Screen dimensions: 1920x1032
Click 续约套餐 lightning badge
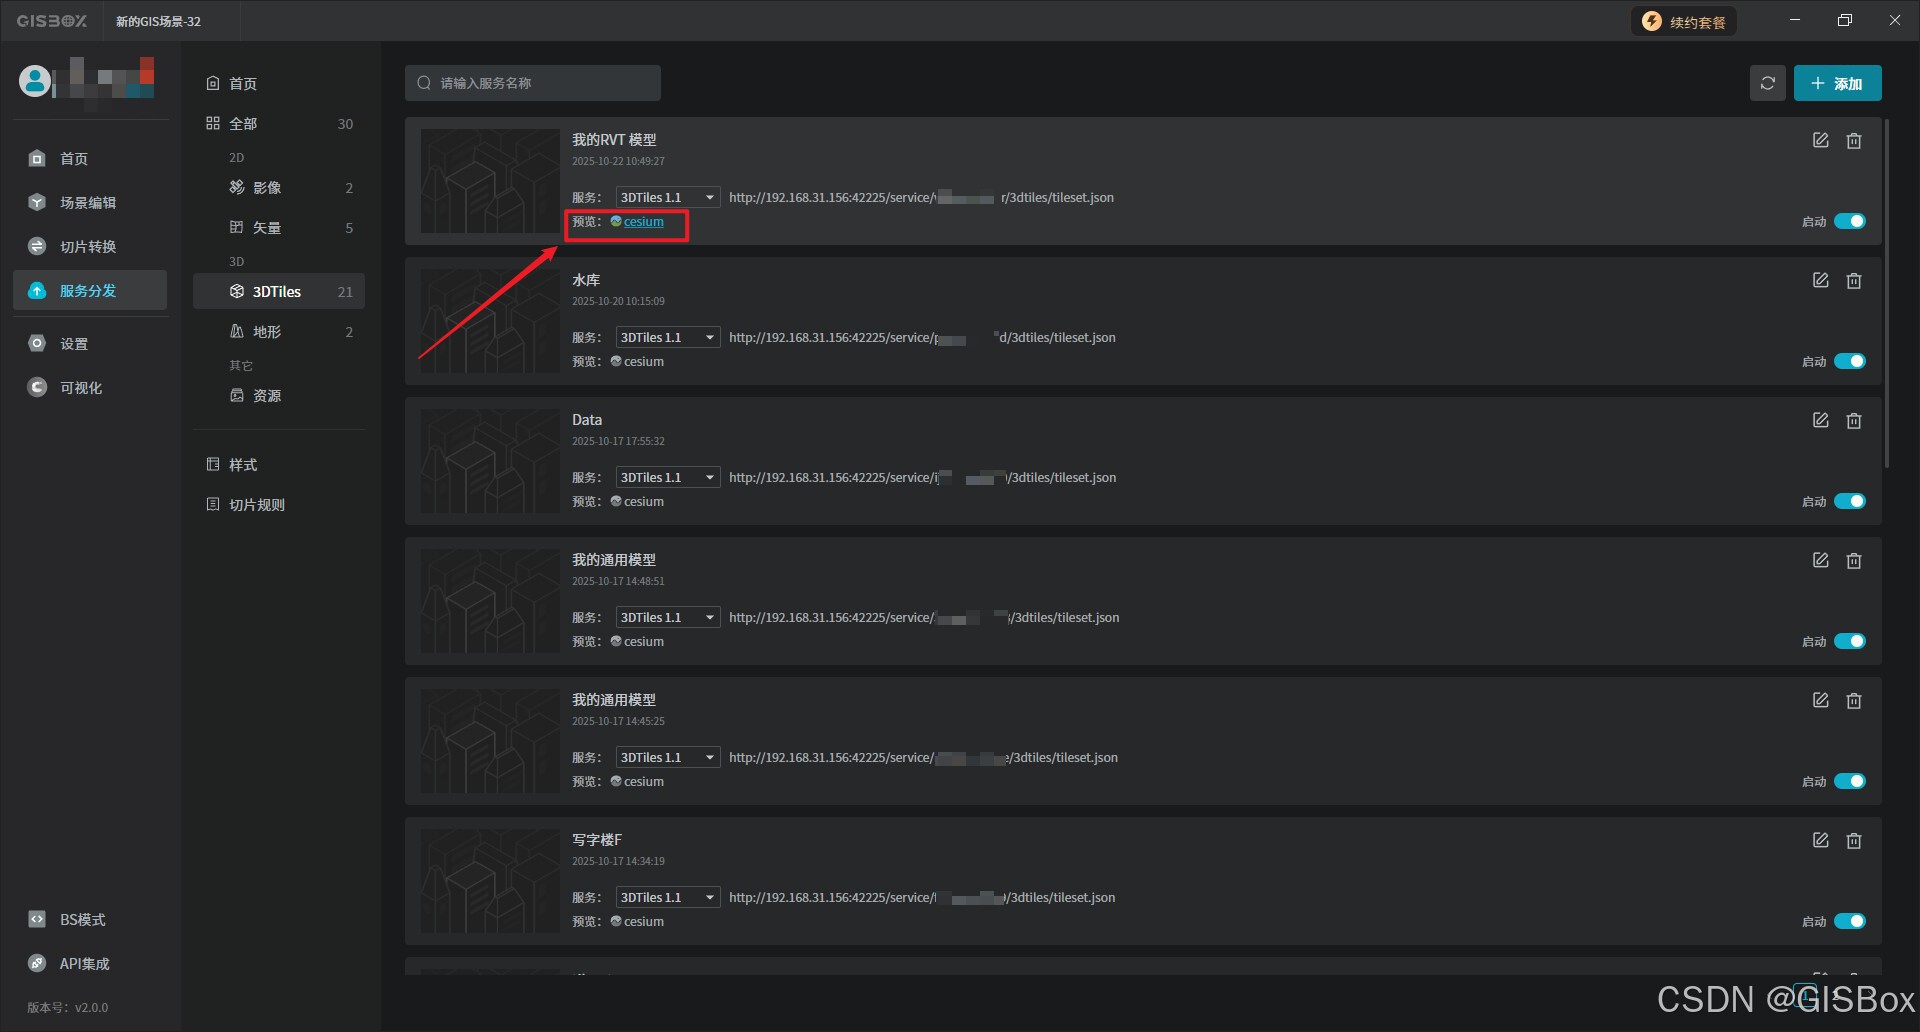coord(1684,22)
